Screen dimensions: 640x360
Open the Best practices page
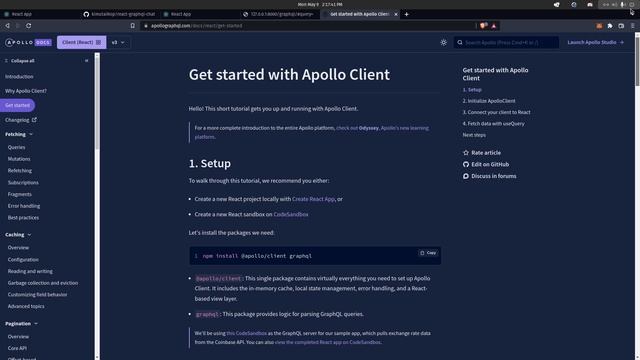pyautogui.click(x=23, y=218)
